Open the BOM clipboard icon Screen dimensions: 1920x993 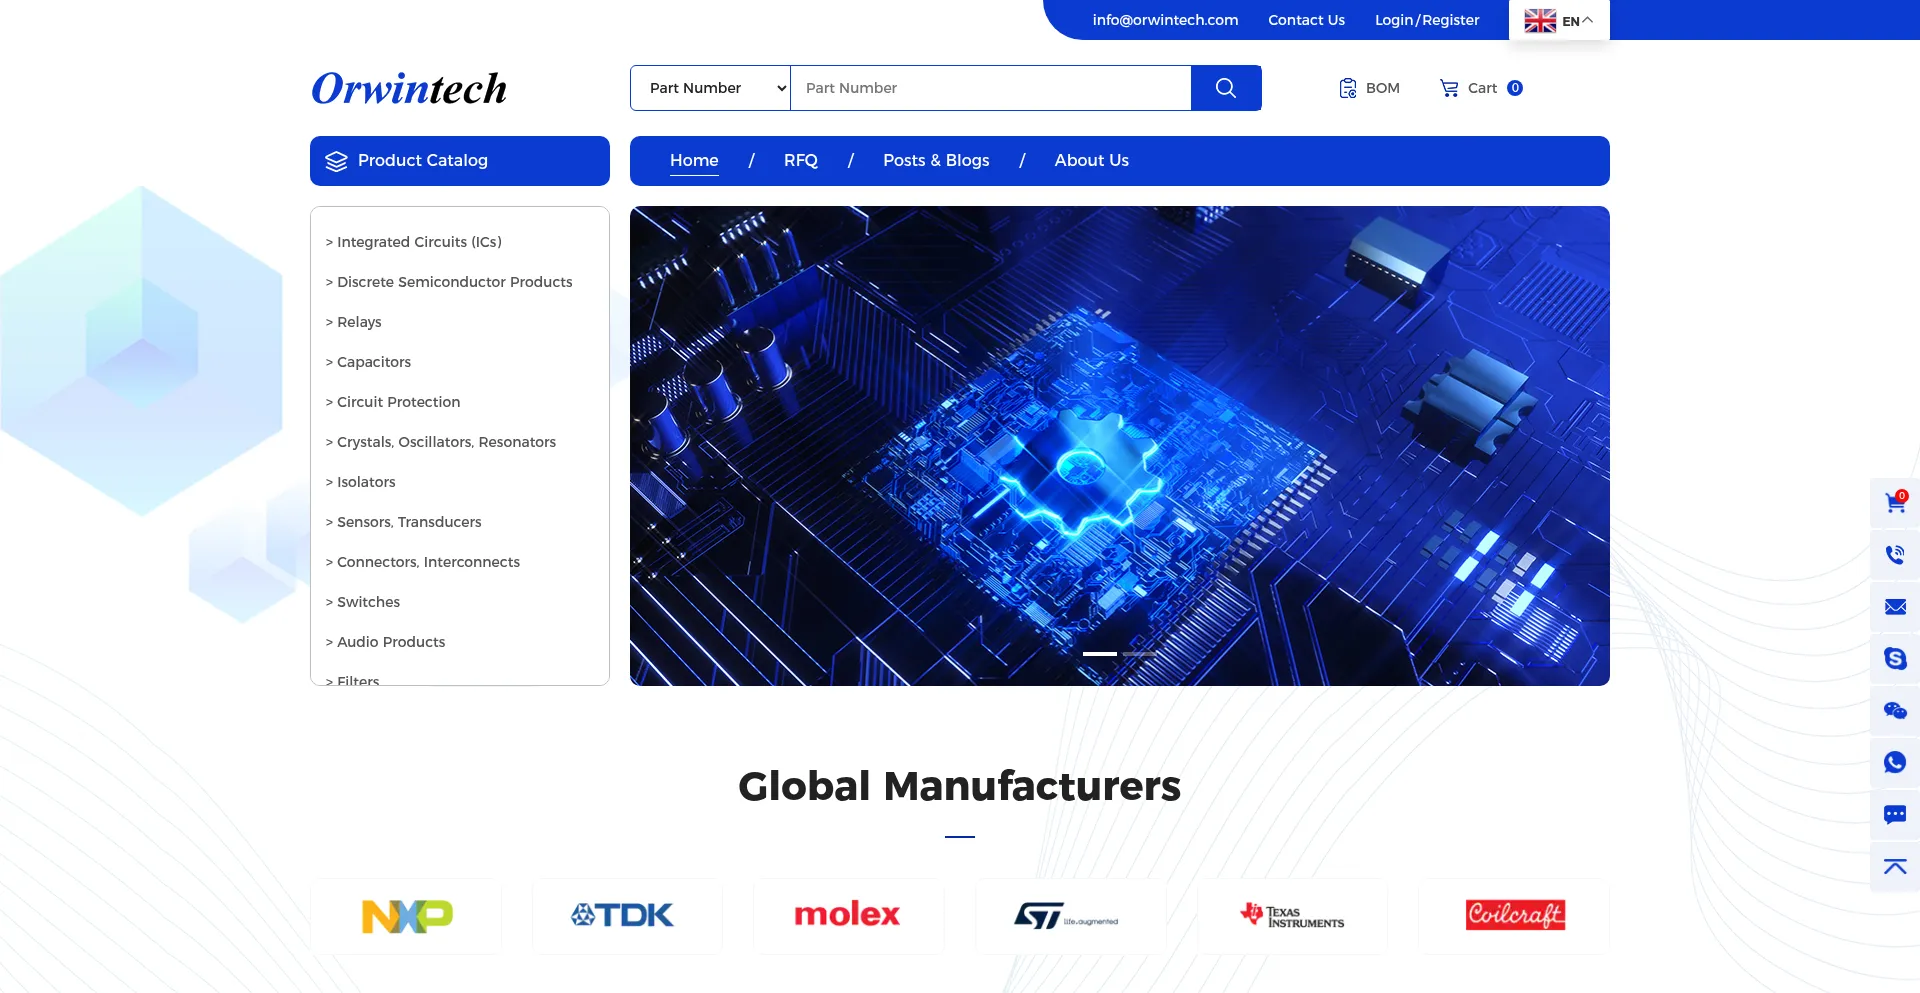1348,88
